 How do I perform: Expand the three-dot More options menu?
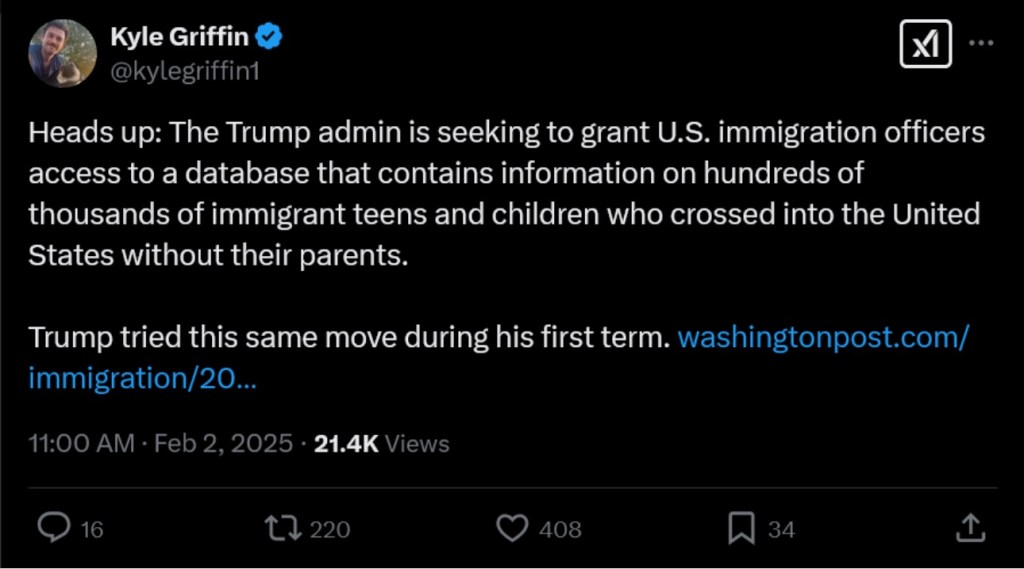pyautogui.click(x=982, y=44)
